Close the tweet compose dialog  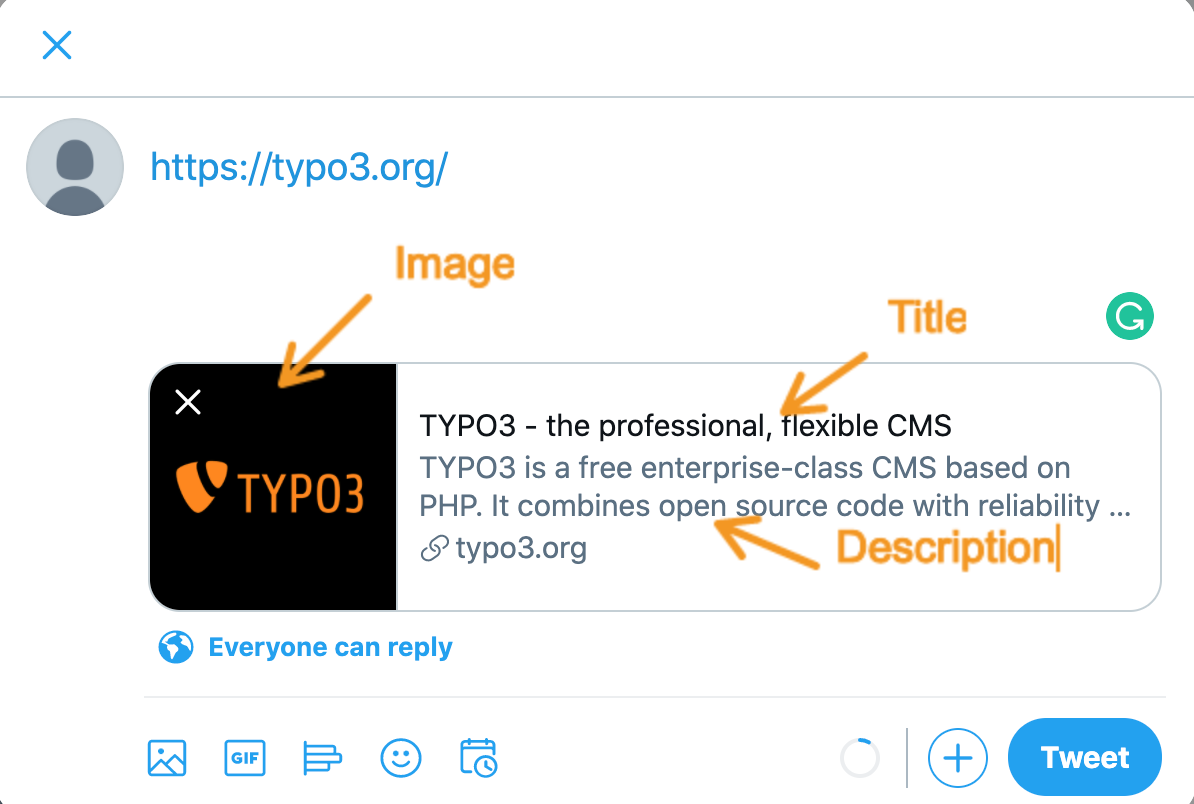click(57, 45)
